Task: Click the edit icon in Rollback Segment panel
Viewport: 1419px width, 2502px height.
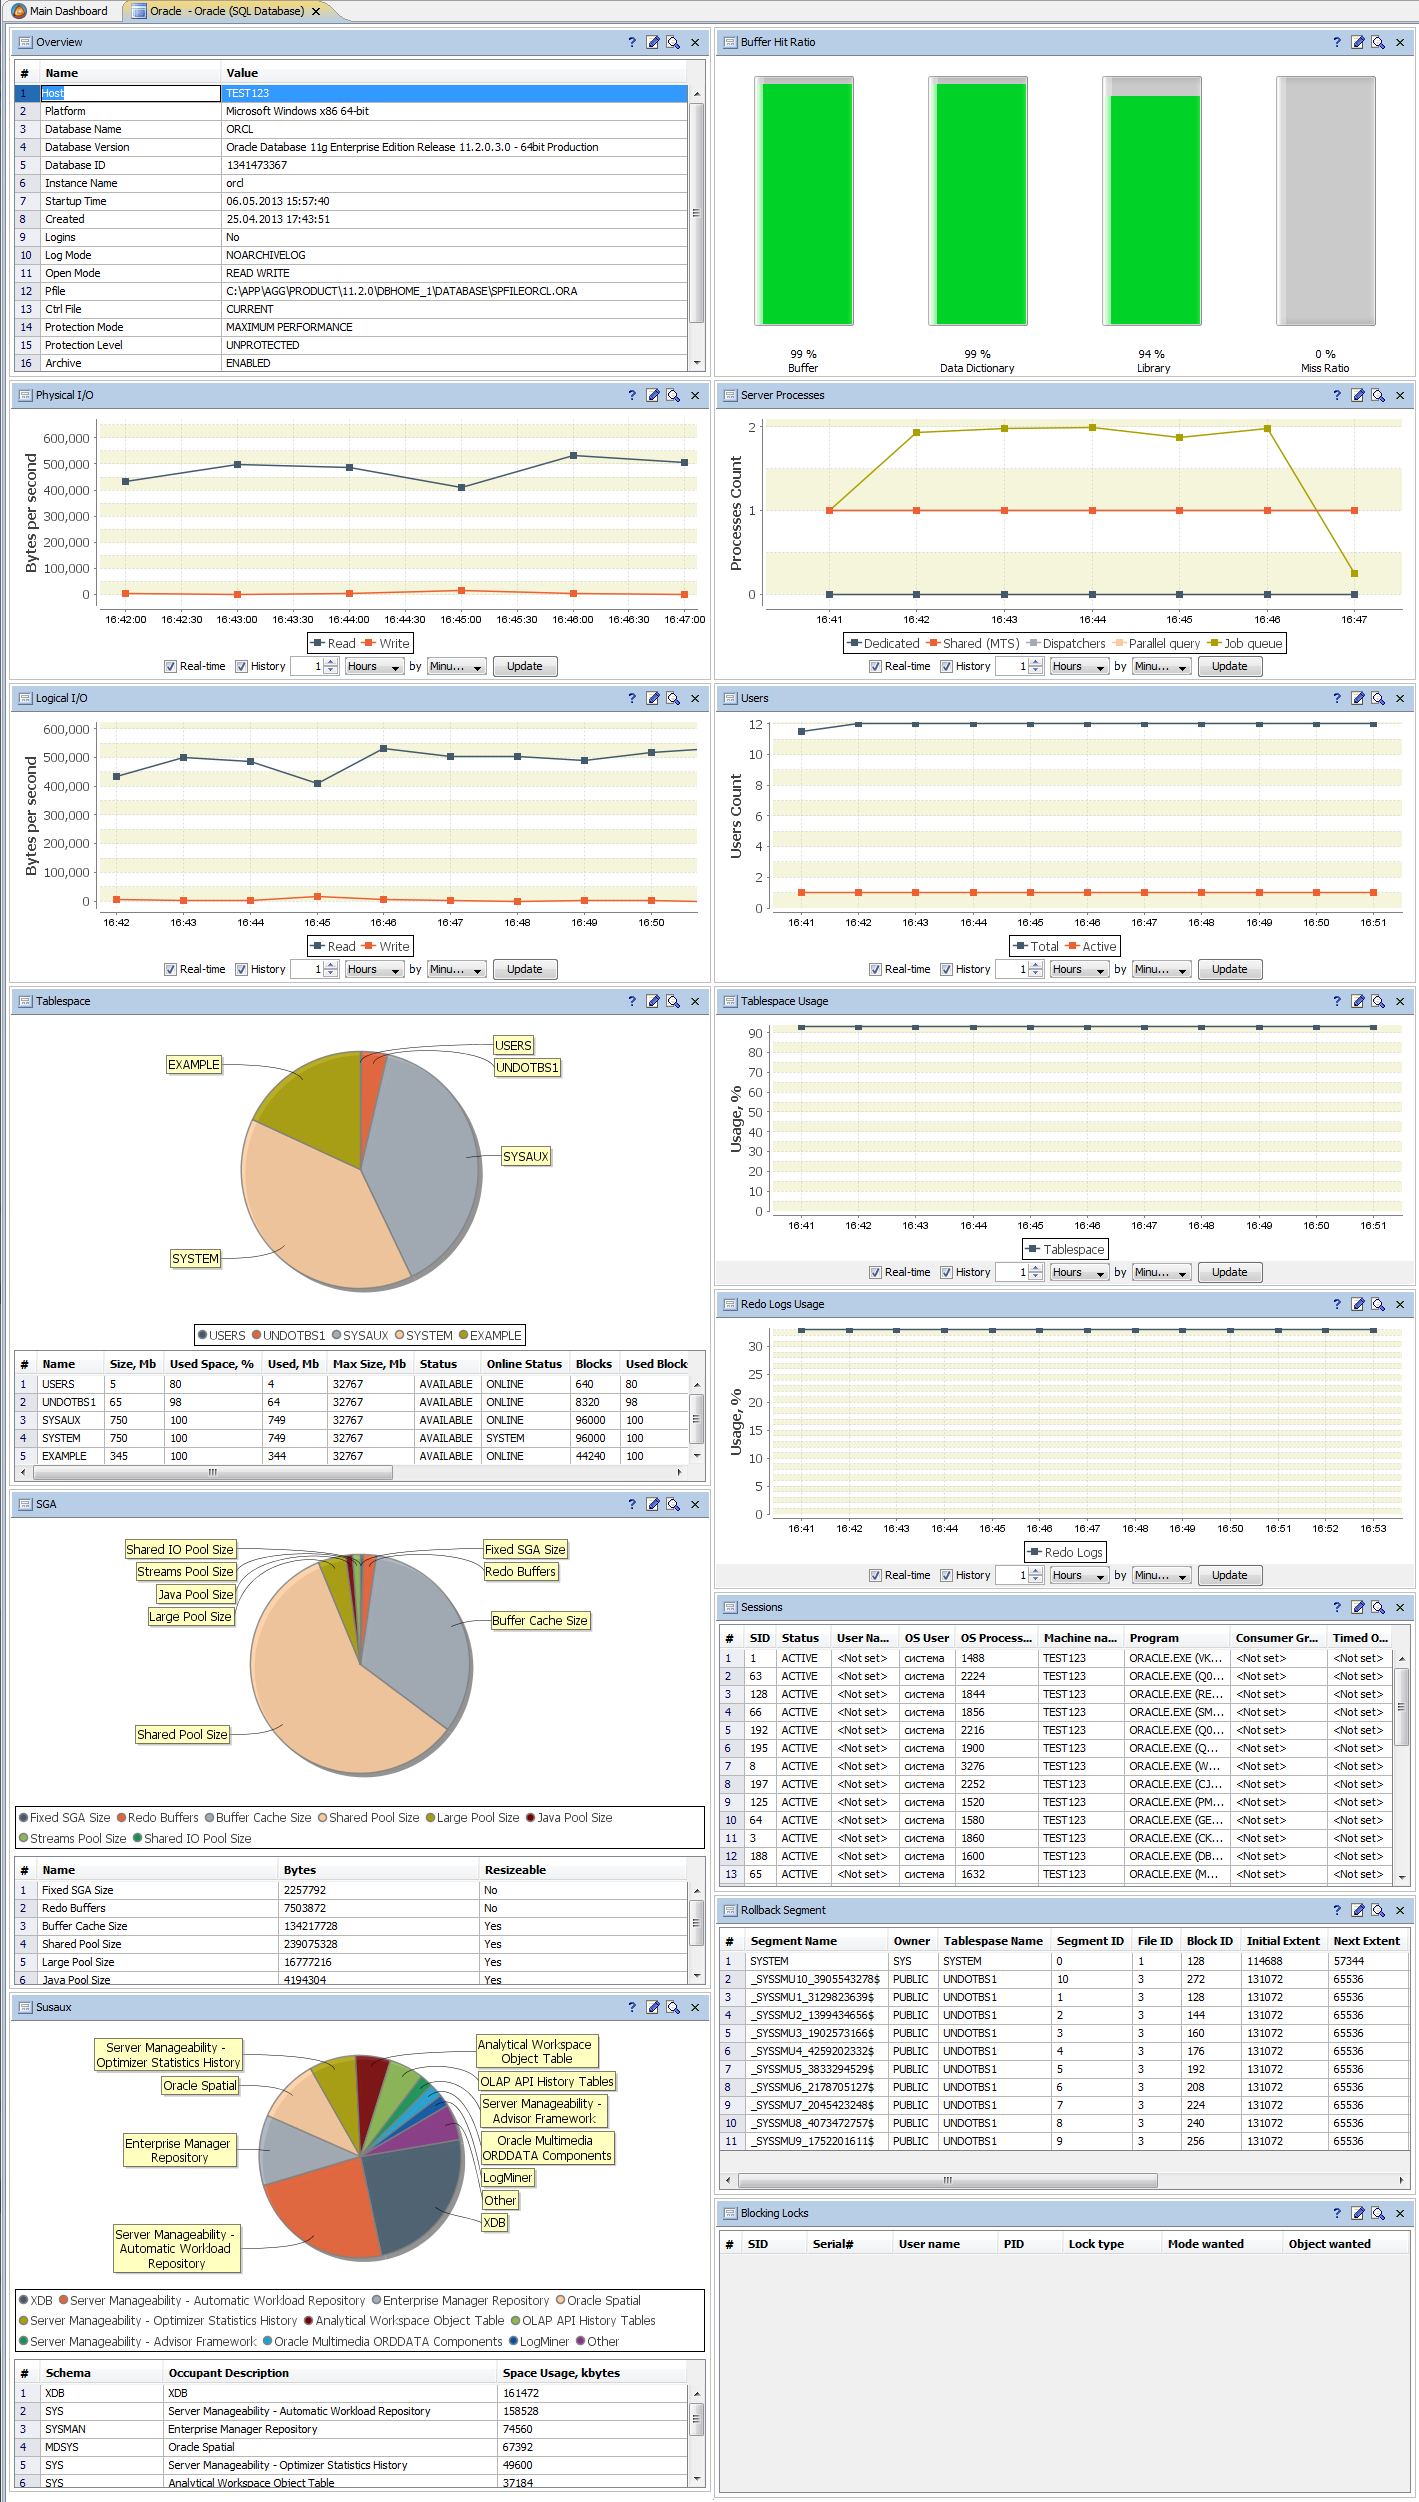Action: point(1357,1910)
